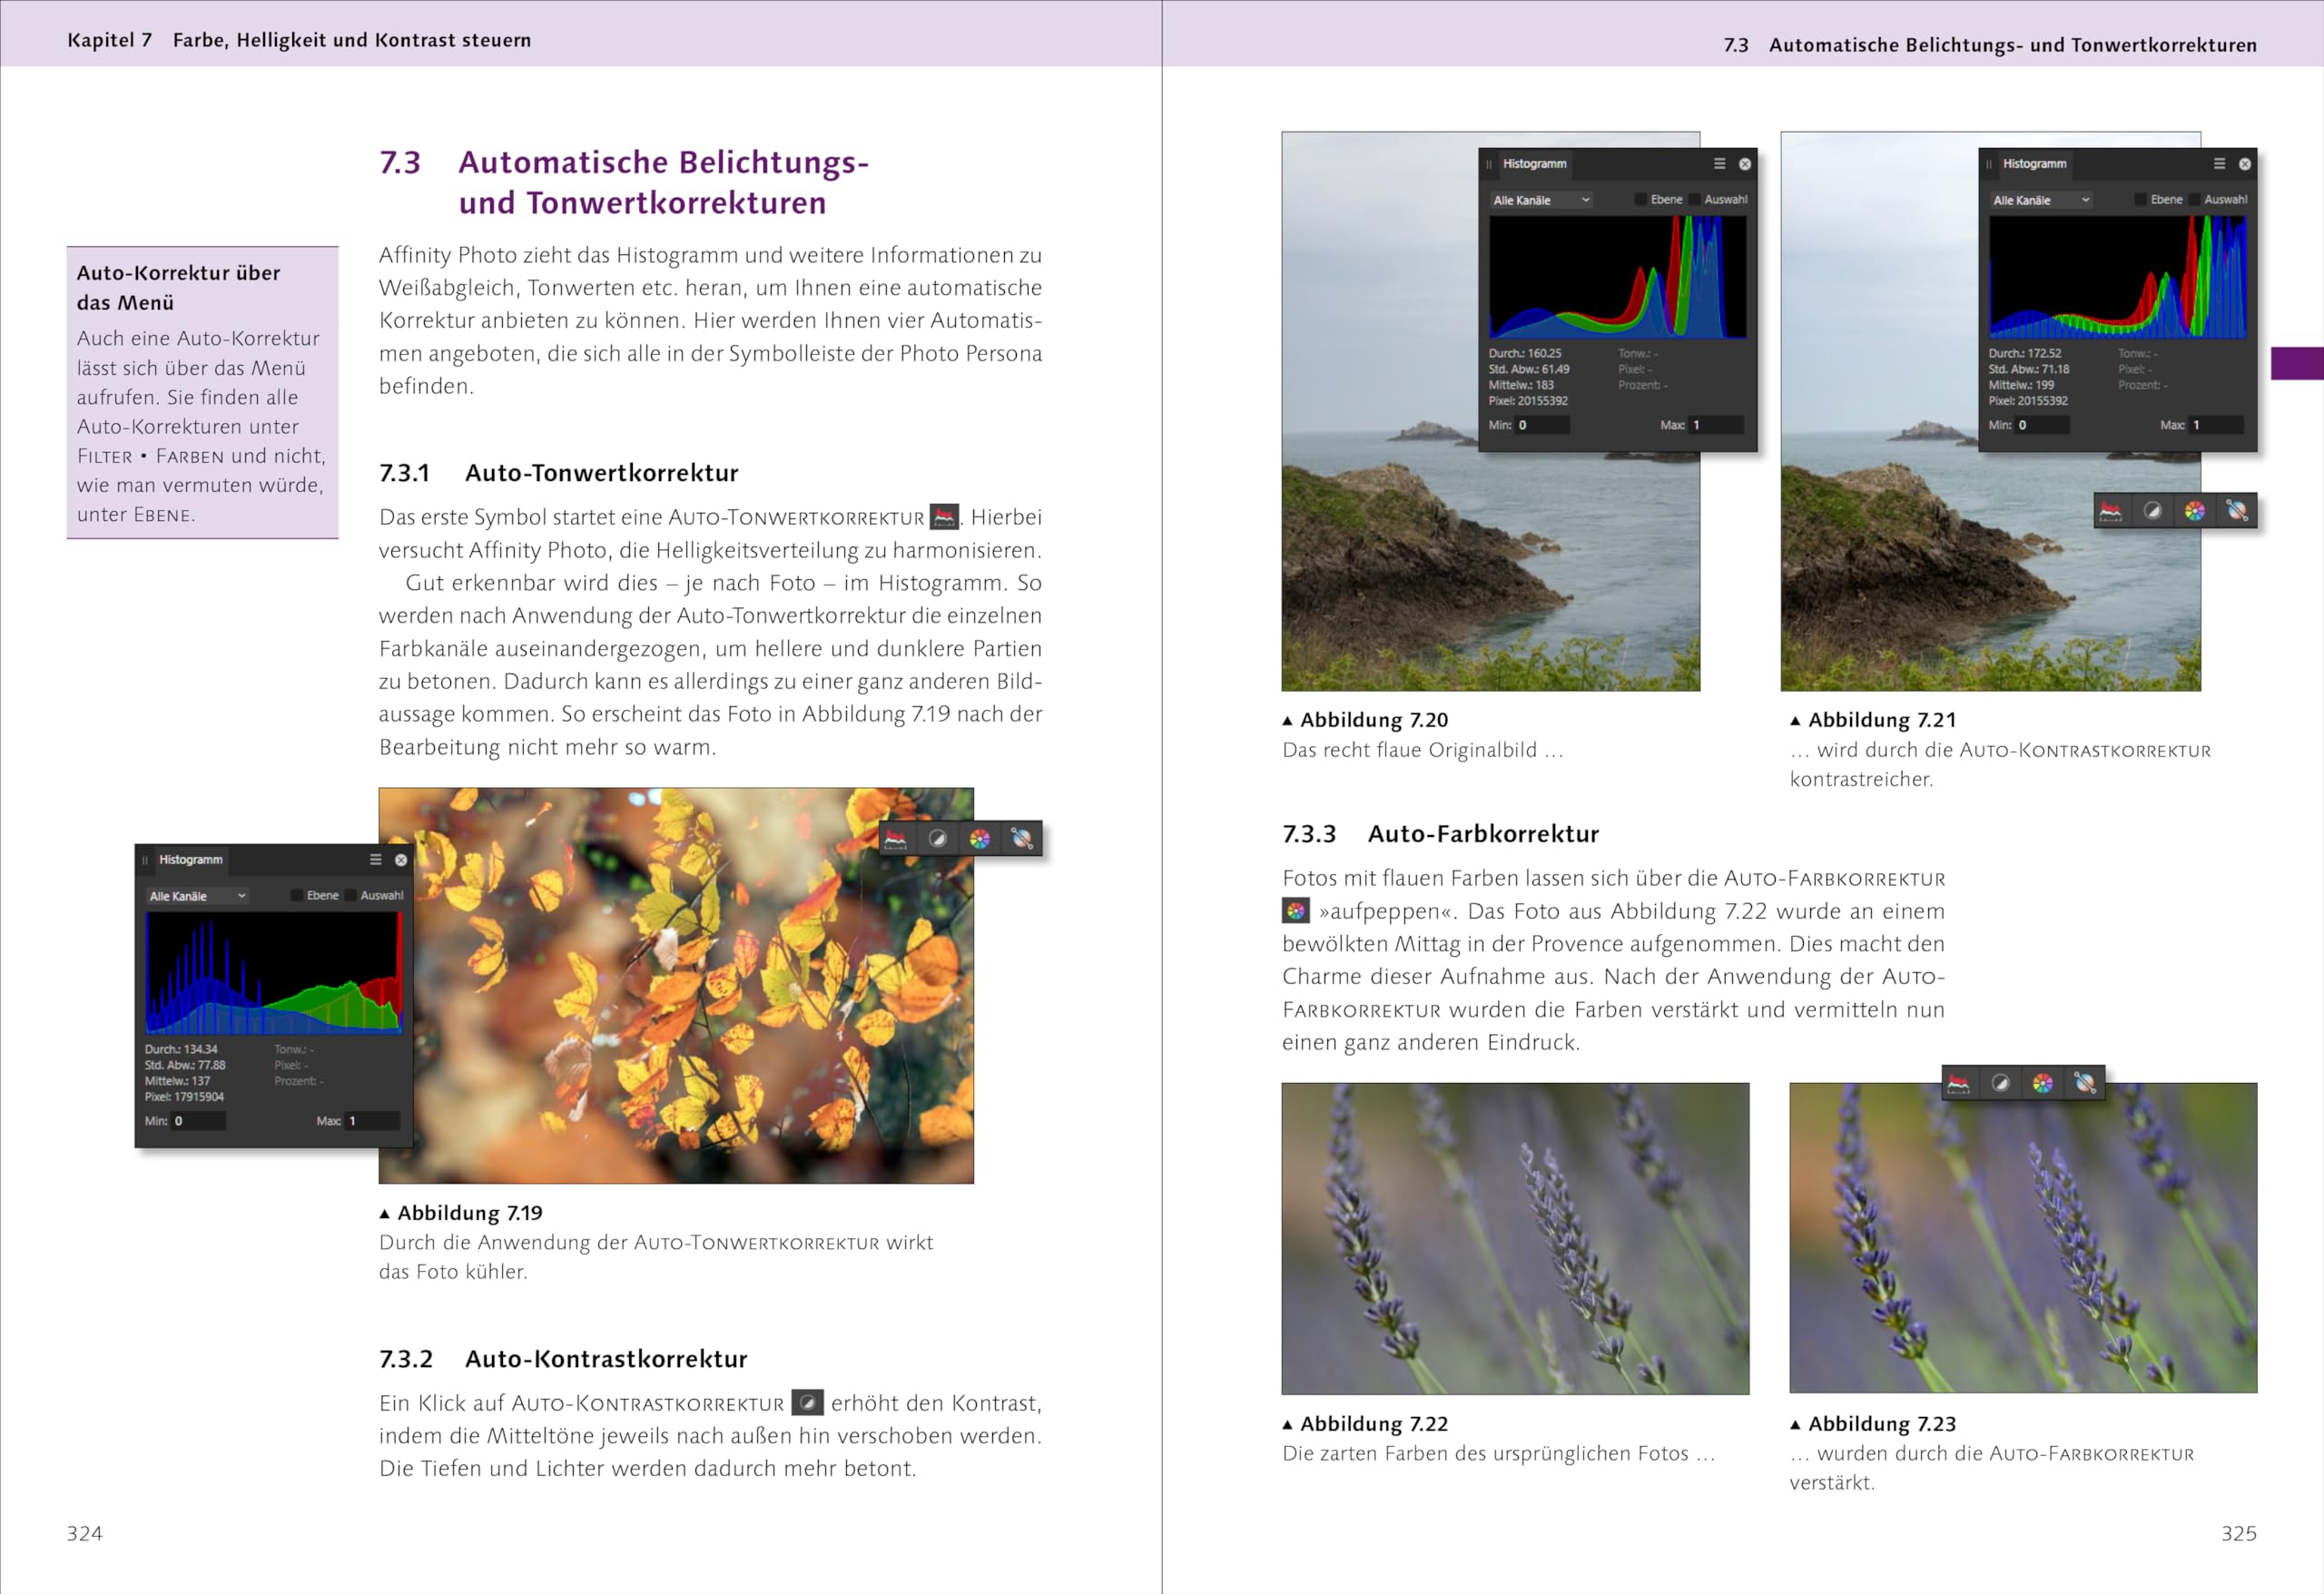Screen dimensions: 2324x1594
Task: Click Auto-Kontrastkorrektur icon above the autumn leaves photo
Action: [x=937, y=839]
